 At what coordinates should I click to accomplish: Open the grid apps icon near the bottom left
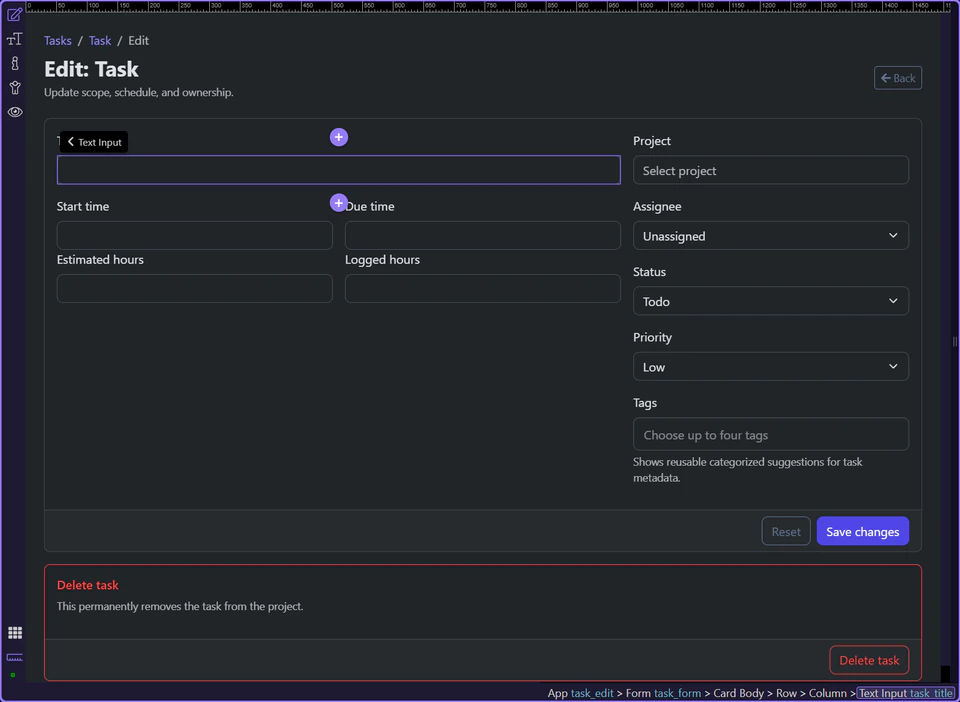tap(14, 633)
